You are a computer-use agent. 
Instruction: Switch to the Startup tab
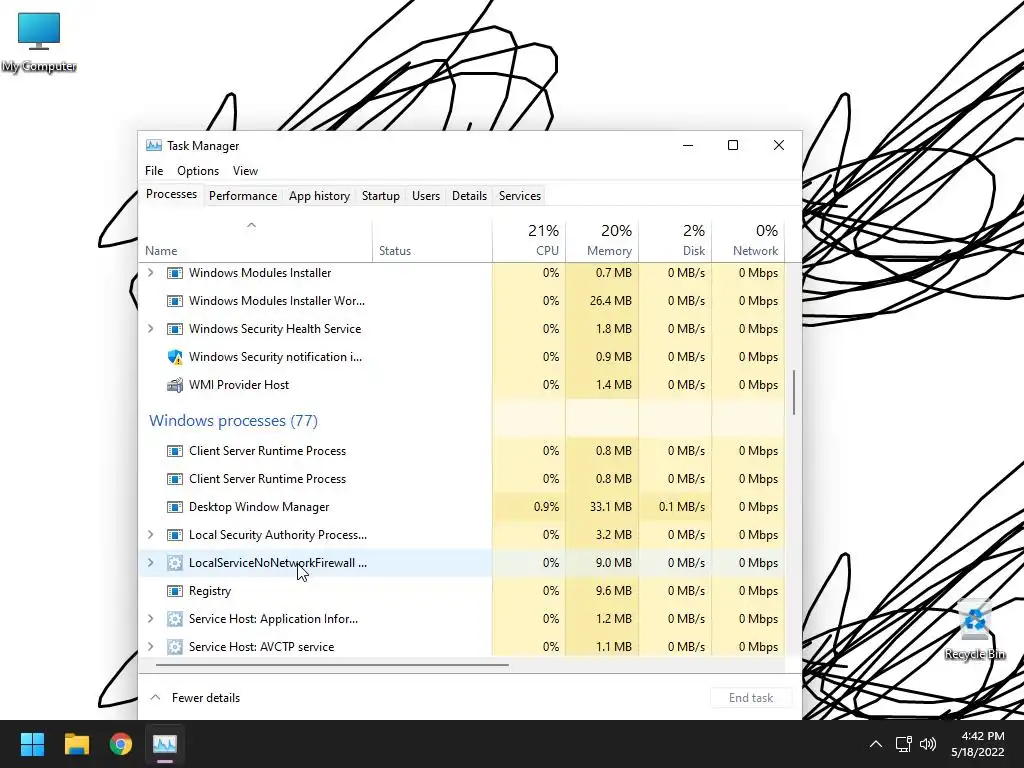click(381, 196)
